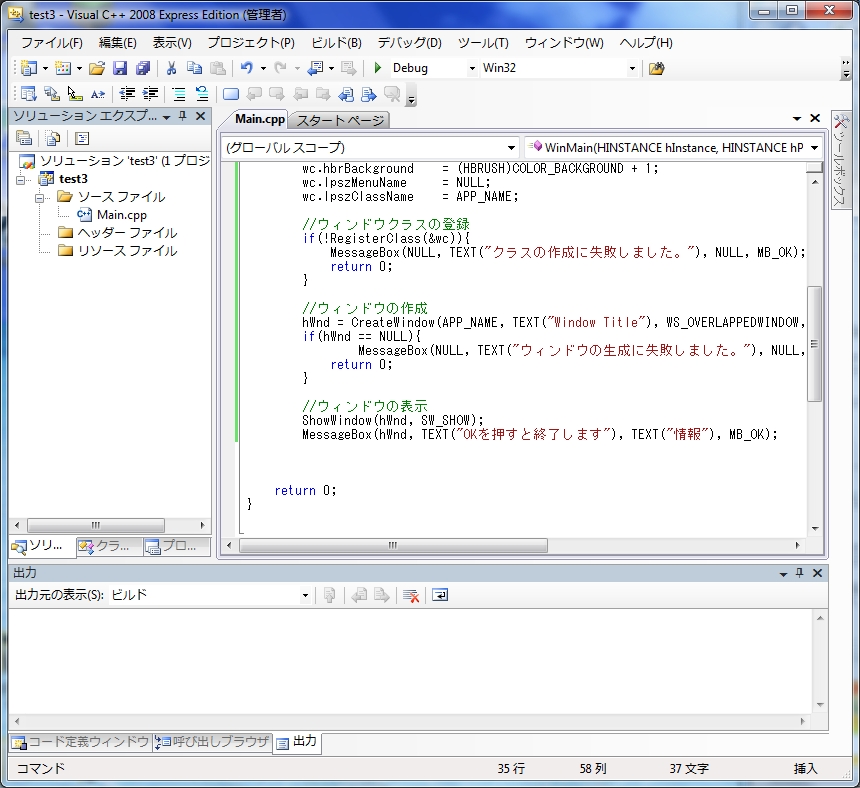This screenshot has width=860, height=788.
Task: Toggle word wrap in the output panel
Action: [x=440, y=595]
